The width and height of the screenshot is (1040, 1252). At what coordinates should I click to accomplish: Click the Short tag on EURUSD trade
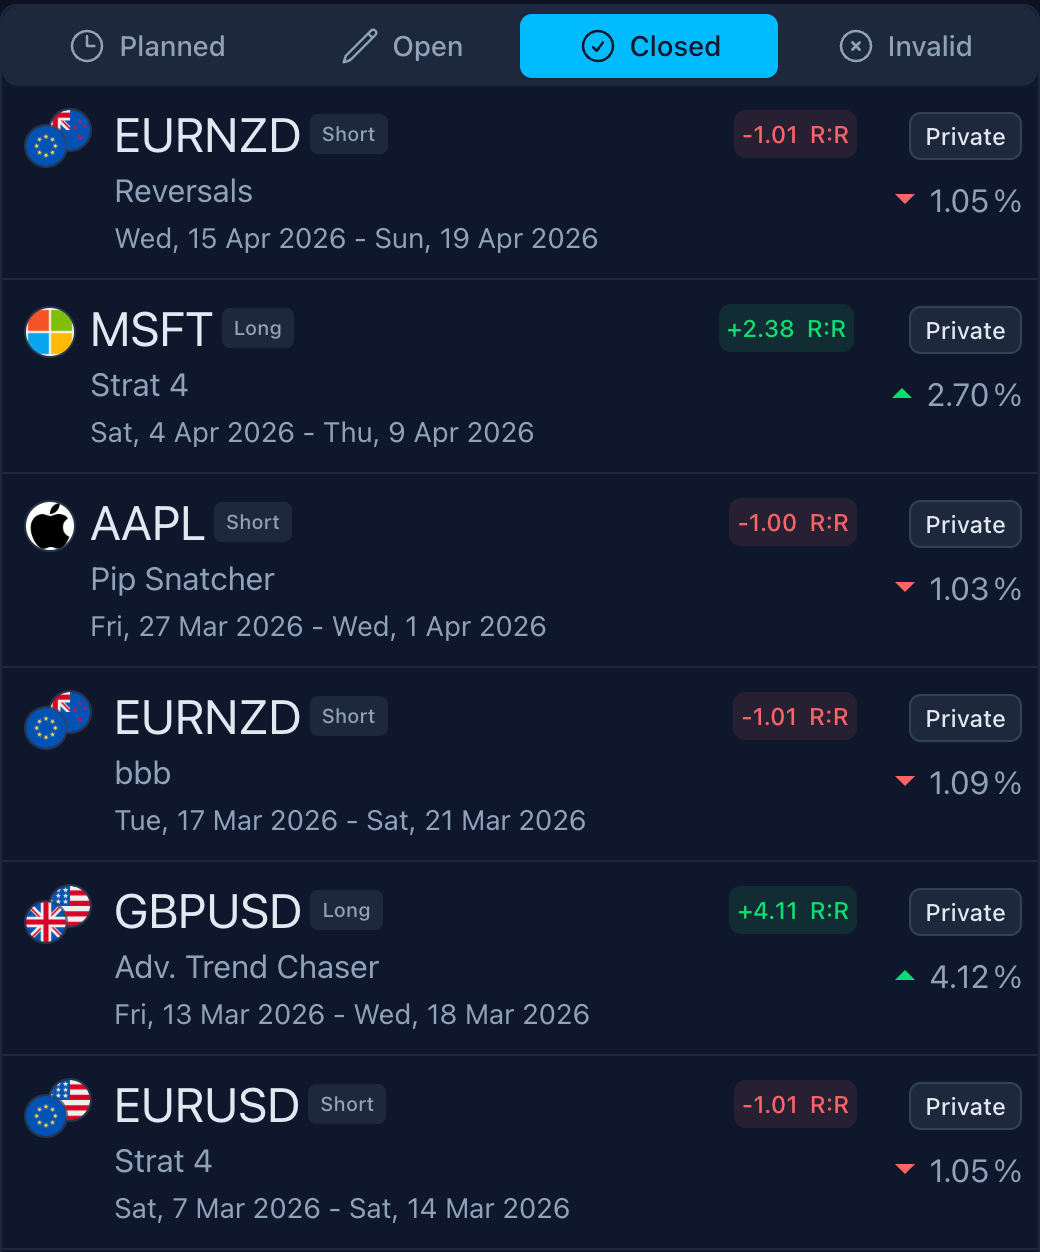tap(347, 1104)
